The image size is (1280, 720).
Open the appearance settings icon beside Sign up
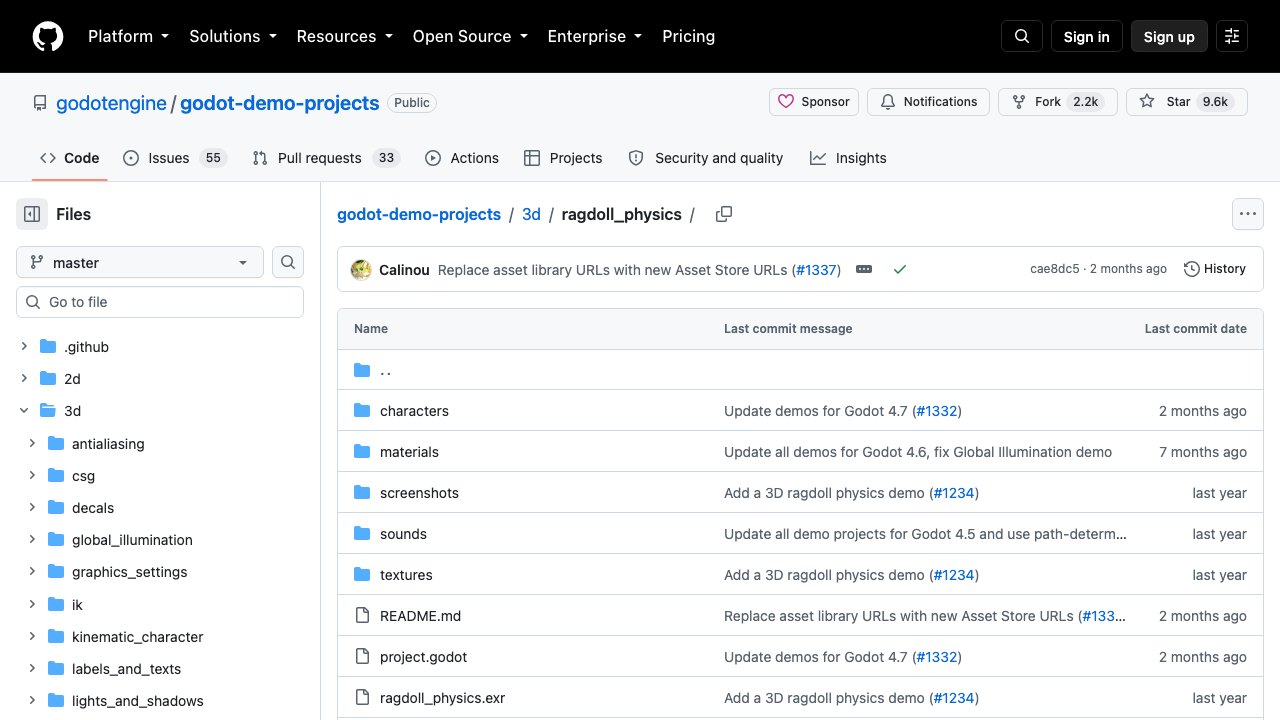pos(1232,37)
